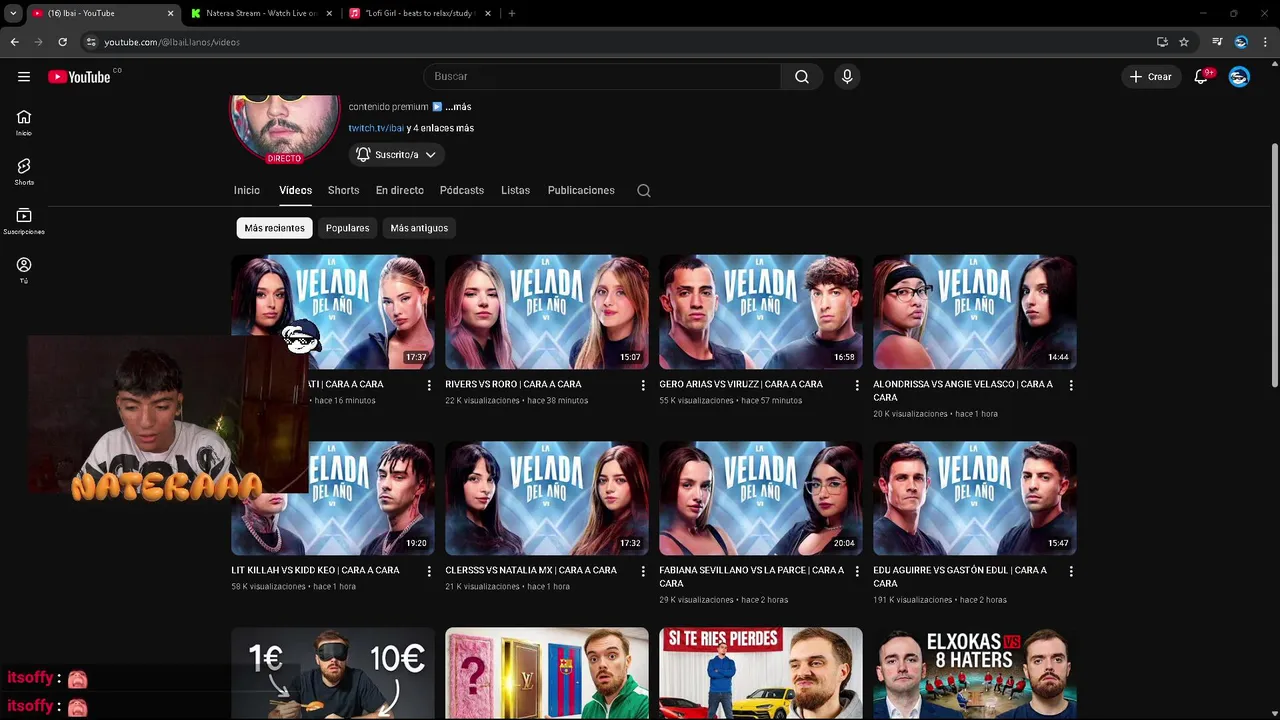Screen dimensions: 1280x720
Task: Select the Más recientes filter chip
Action: coord(274,228)
